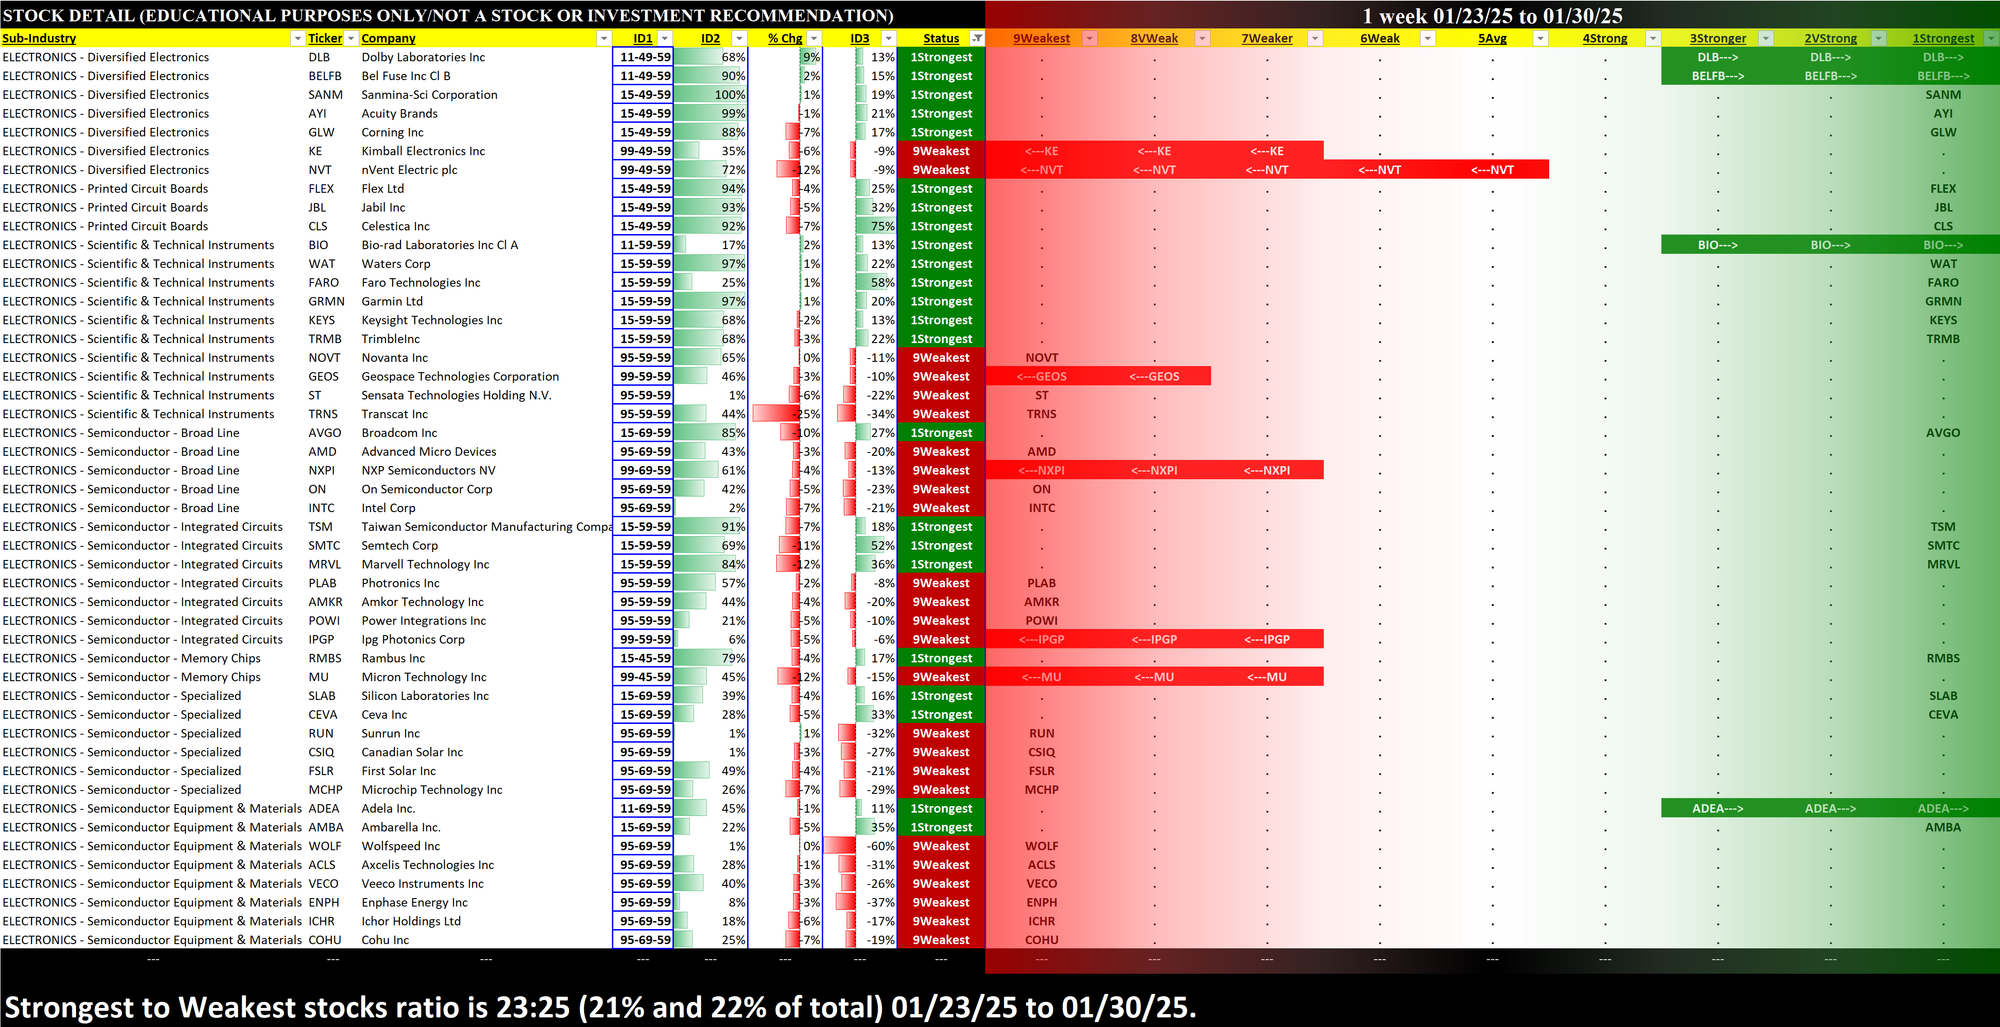Select the ID1 cell for Ipg Photonics Corp
The width and height of the screenshot is (2000, 1027).
pos(645,640)
